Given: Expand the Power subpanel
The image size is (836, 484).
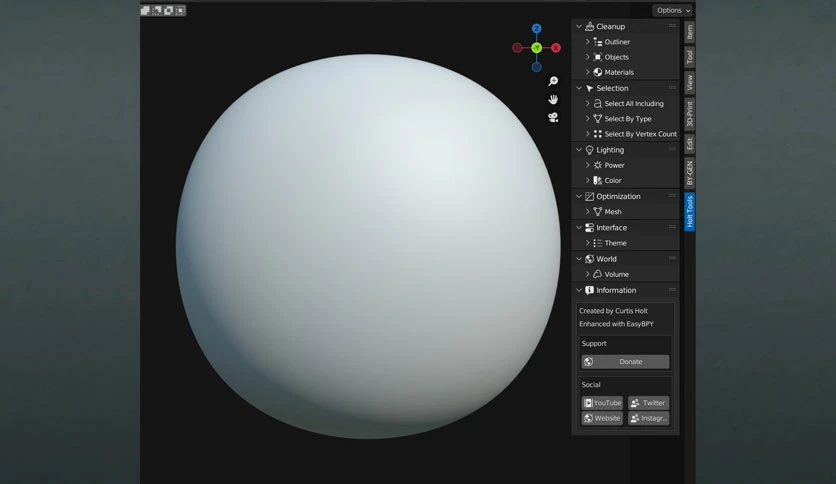Looking at the screenshot, I should (588, 165).
